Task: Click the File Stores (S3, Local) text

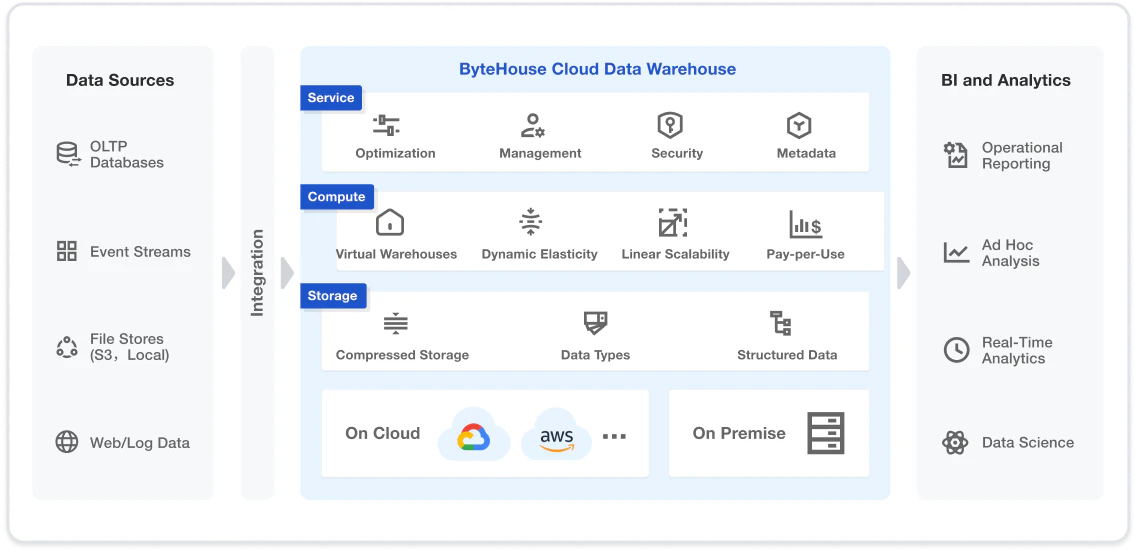Action: pyautogui.click(x=130, y=347)
